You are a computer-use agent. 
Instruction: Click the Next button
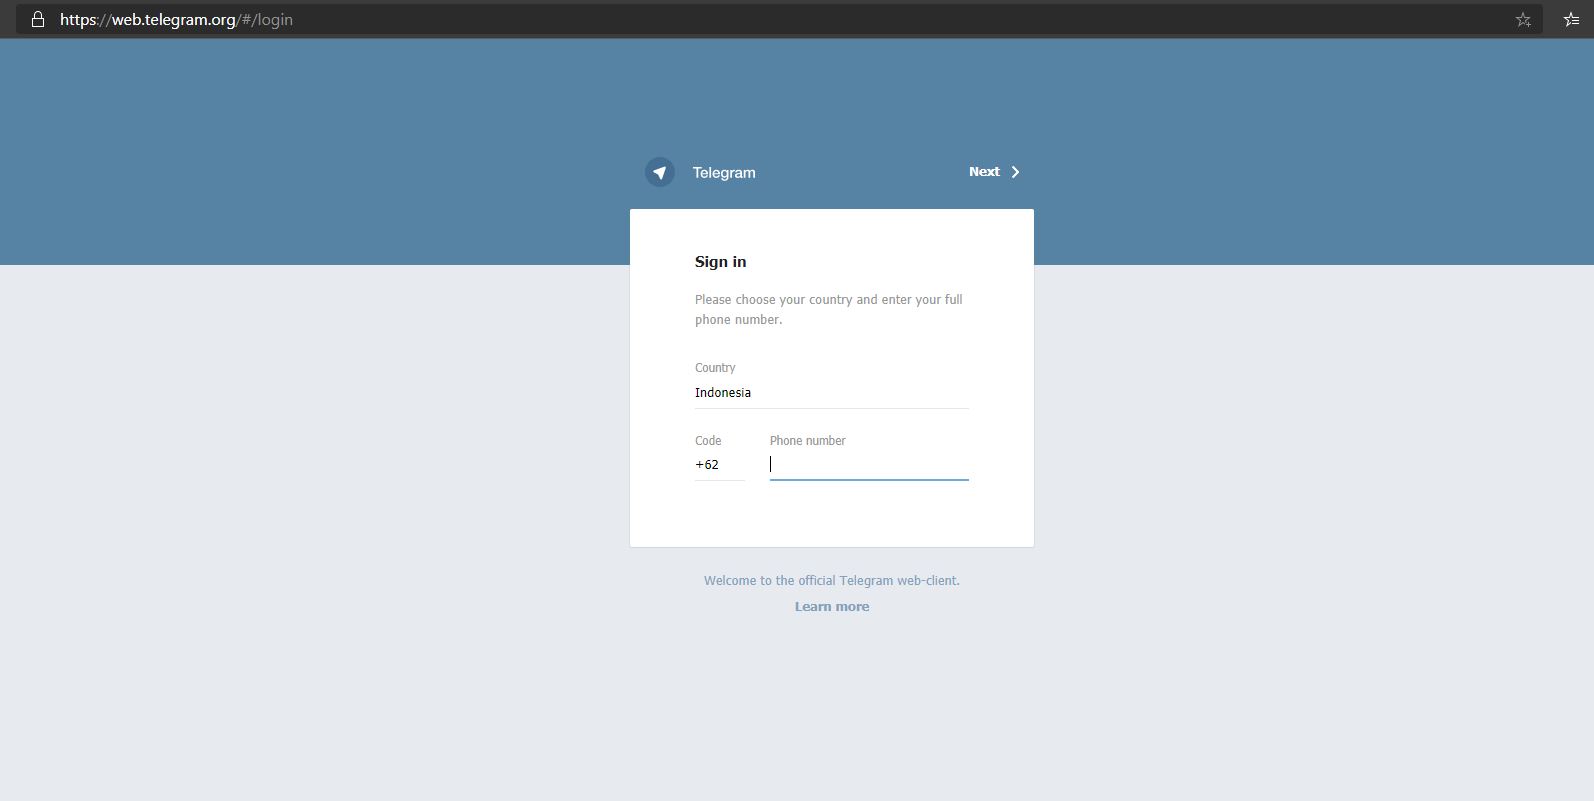[x=994, y=172]
